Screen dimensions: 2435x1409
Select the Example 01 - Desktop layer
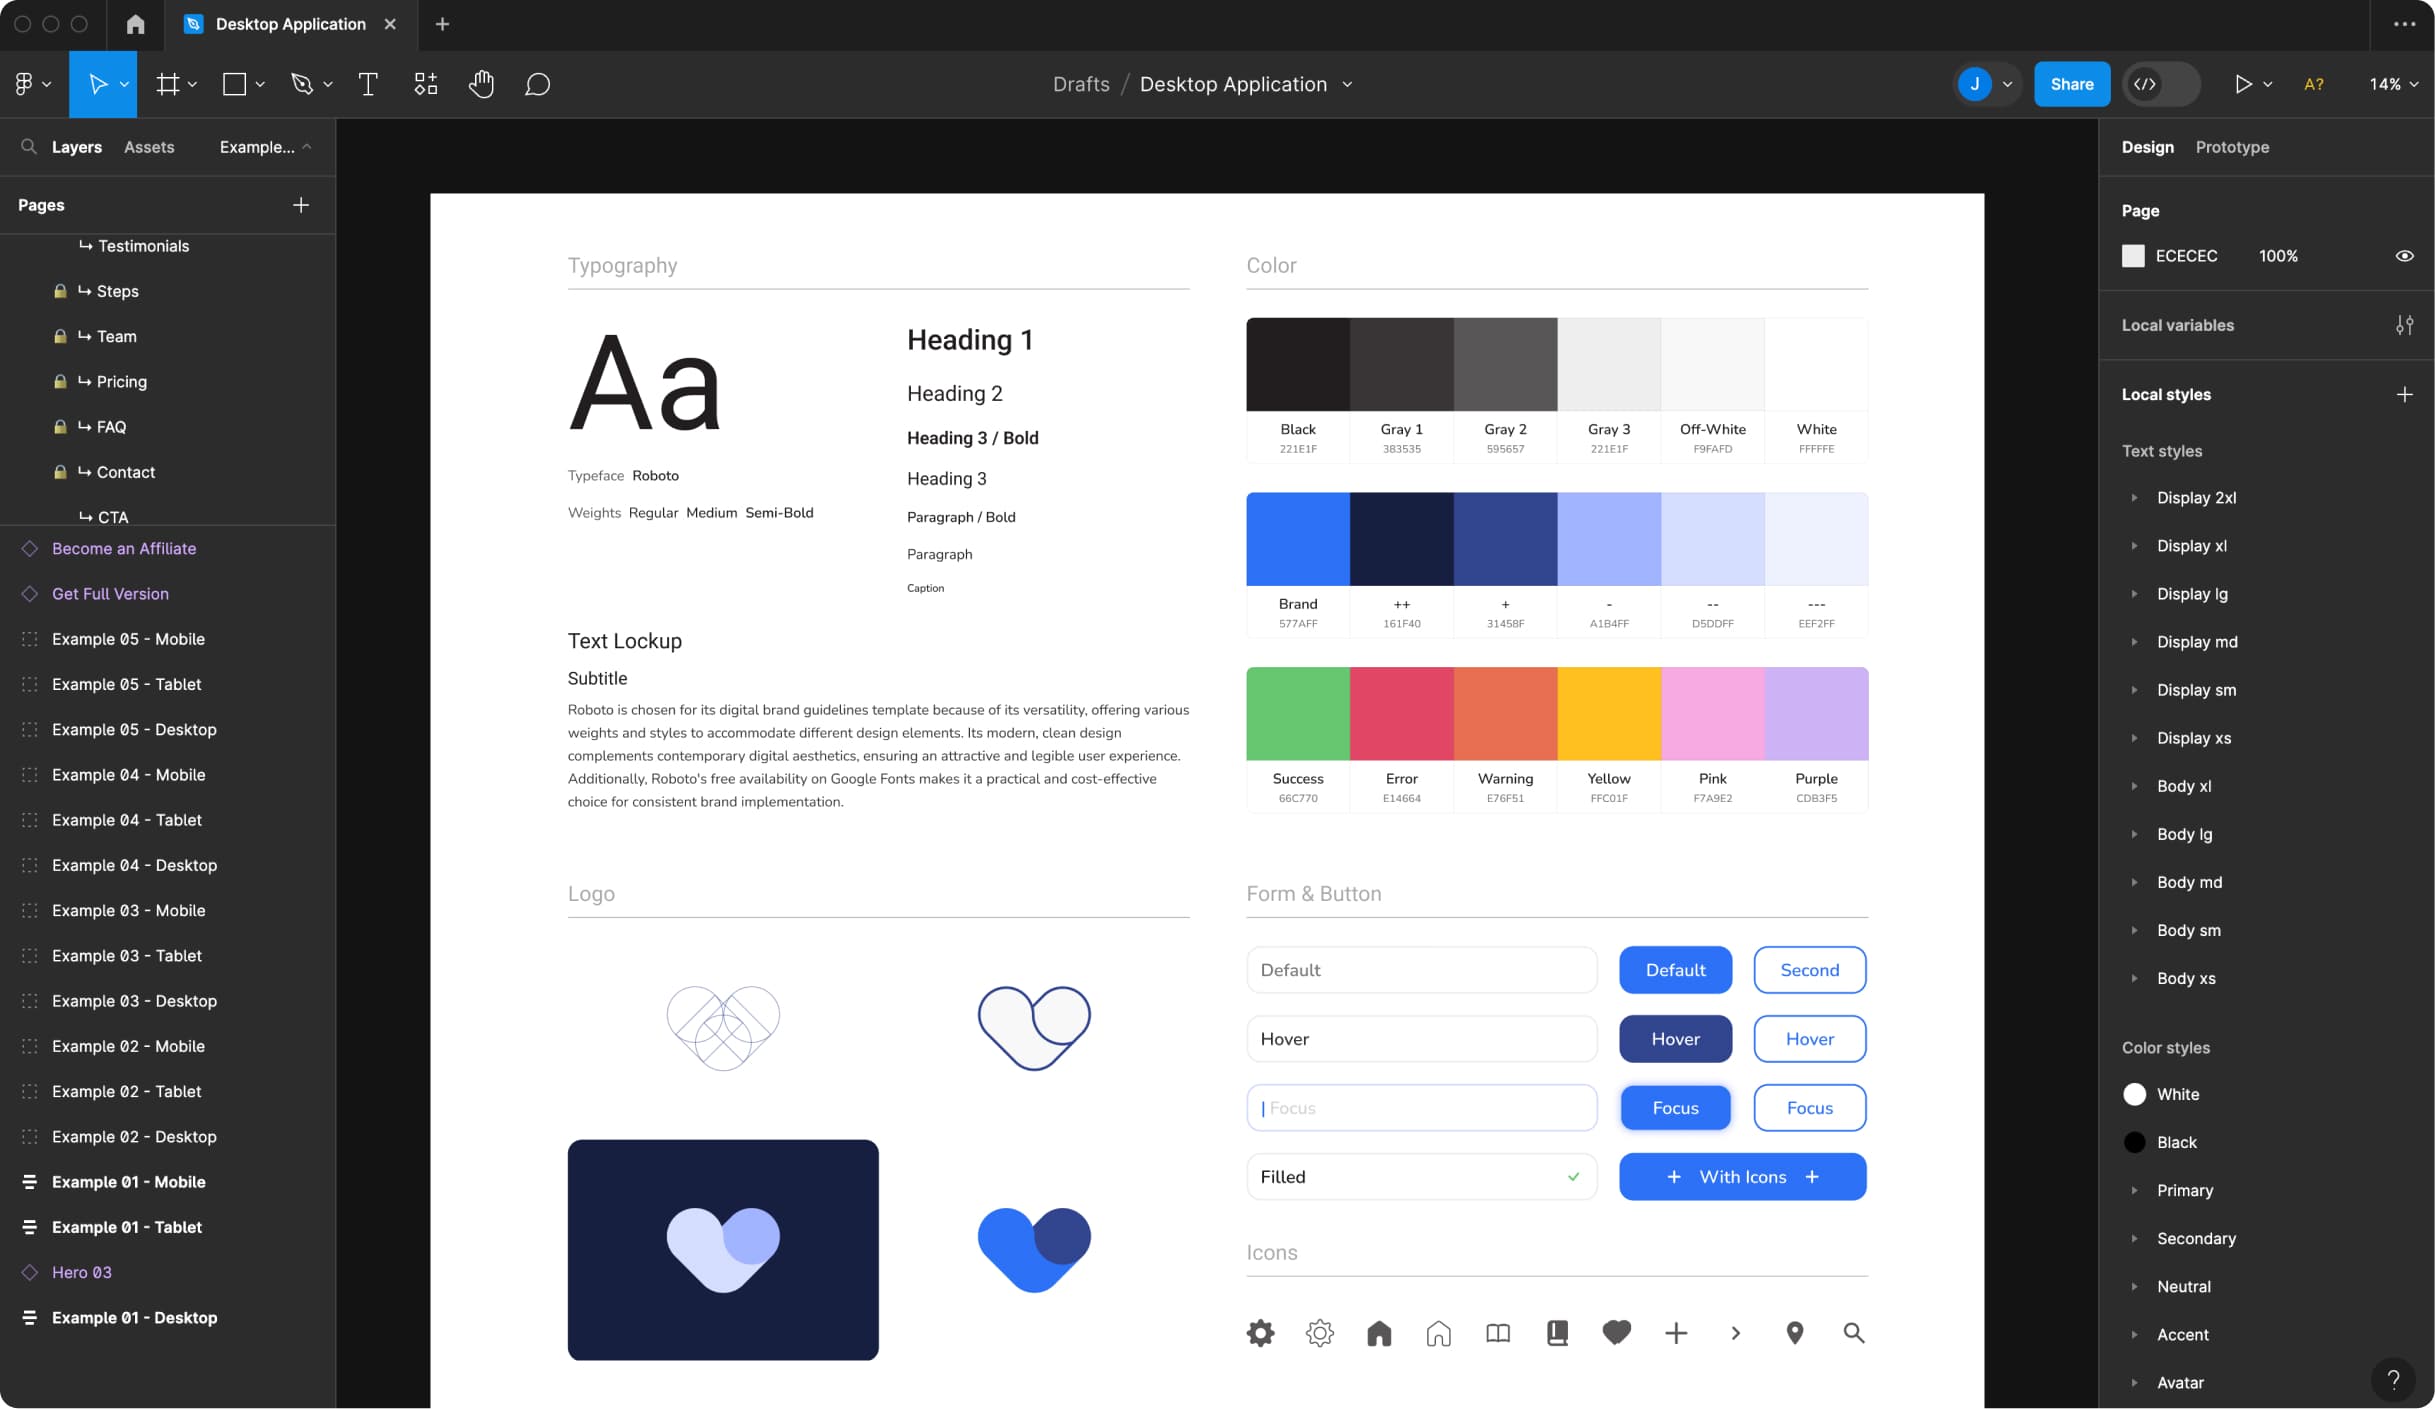[134, 1318]
